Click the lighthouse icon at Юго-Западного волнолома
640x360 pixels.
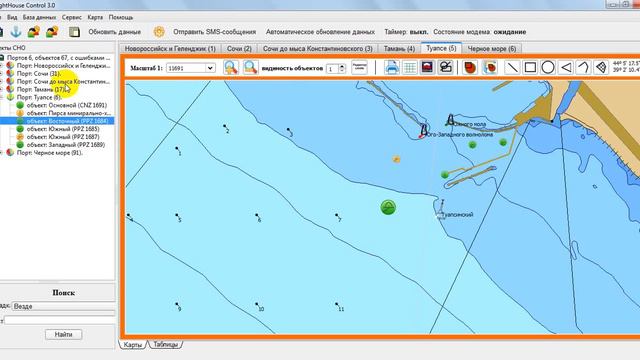(423, 131)
